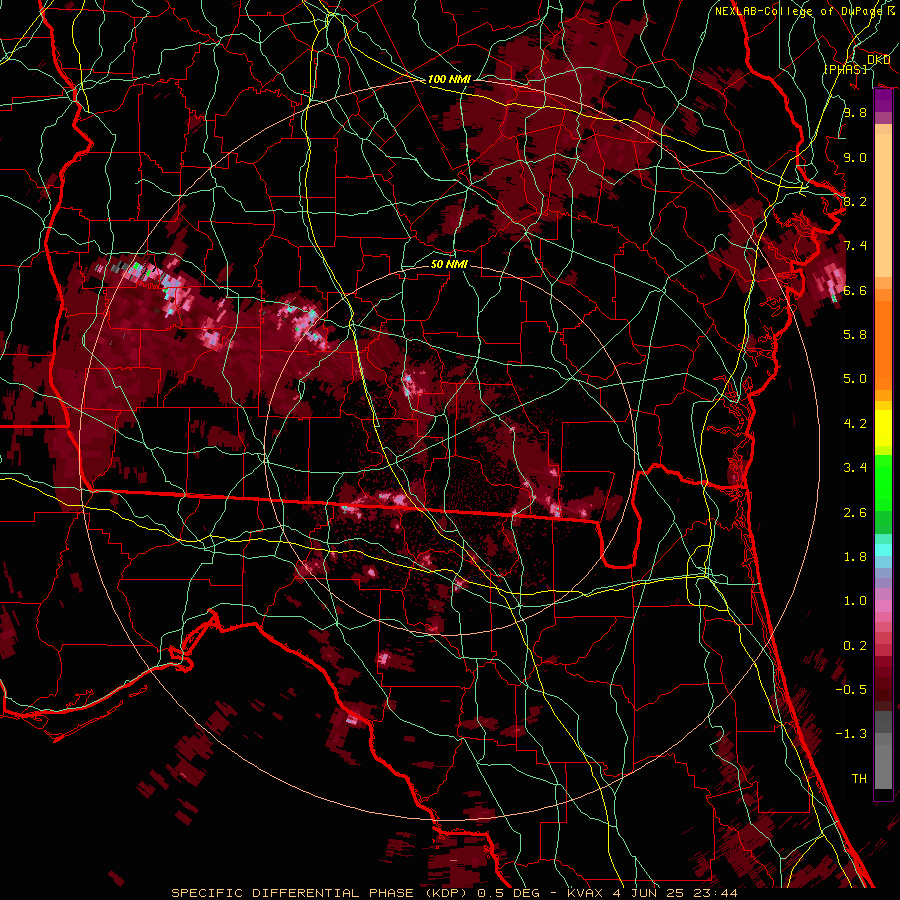Click the 9.8 value on the color scale

(x=855, y=112)
